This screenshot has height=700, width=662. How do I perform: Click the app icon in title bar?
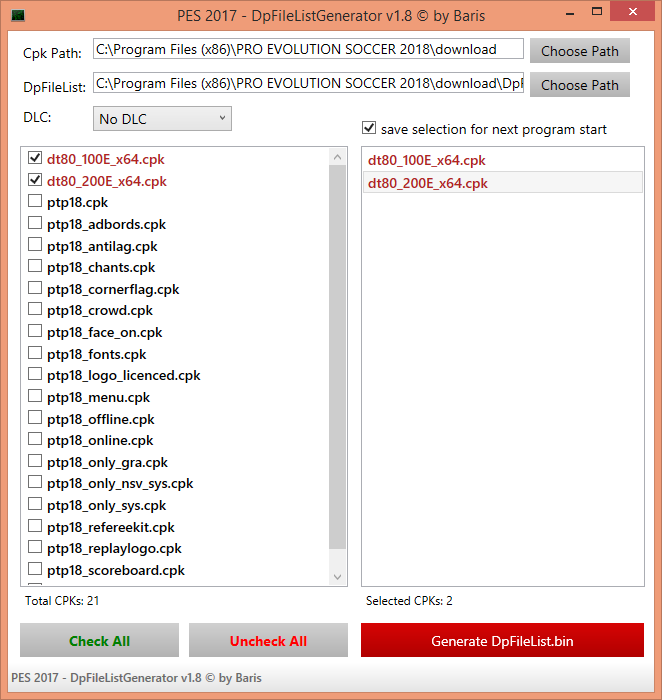tap(18, 15)
